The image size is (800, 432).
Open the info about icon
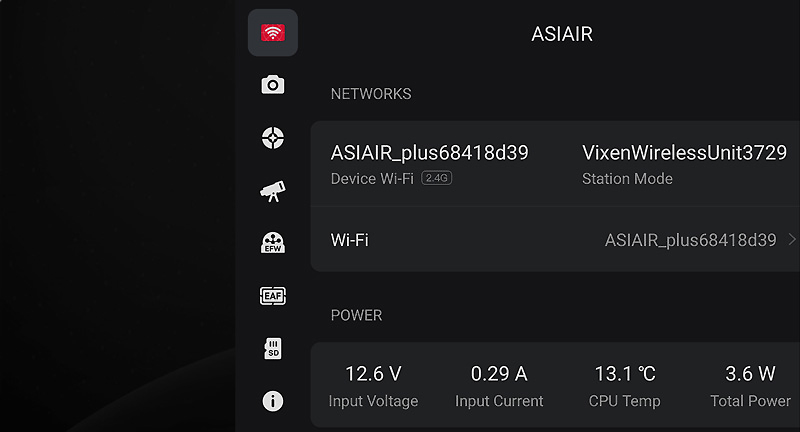[273, 401]
